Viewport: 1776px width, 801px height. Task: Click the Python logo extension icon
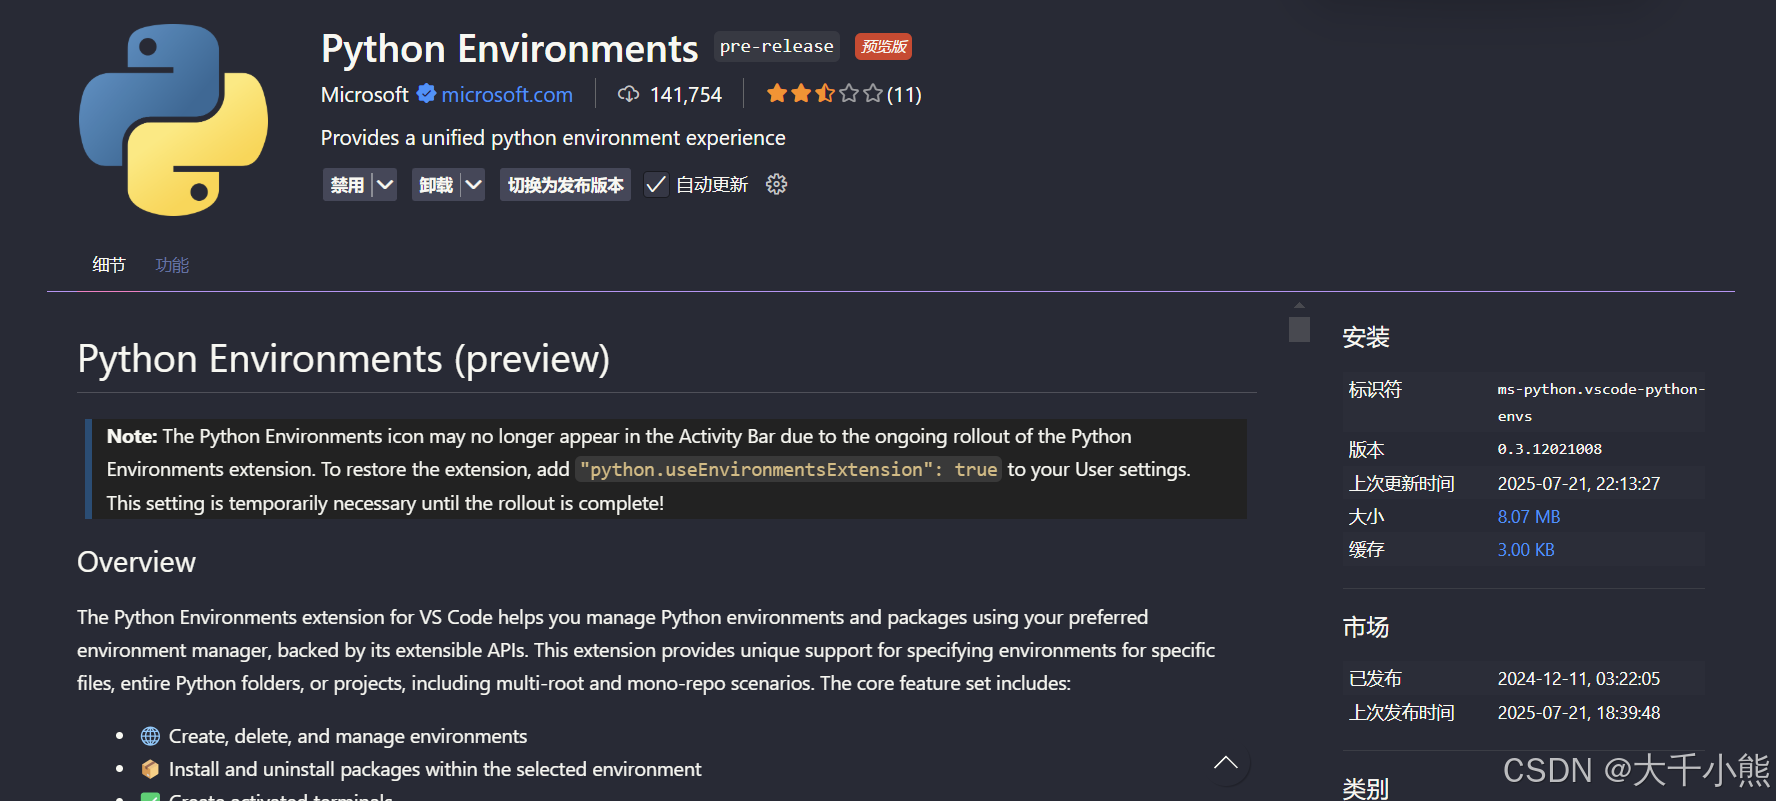click(x=174, y=120)
